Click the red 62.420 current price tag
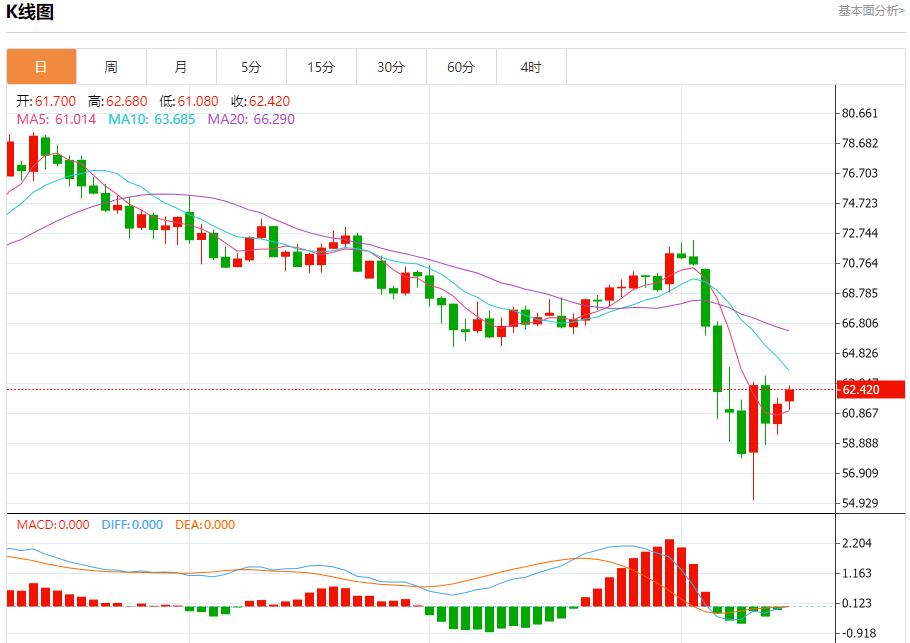This screenshot has height=643, width=910. 872,389
